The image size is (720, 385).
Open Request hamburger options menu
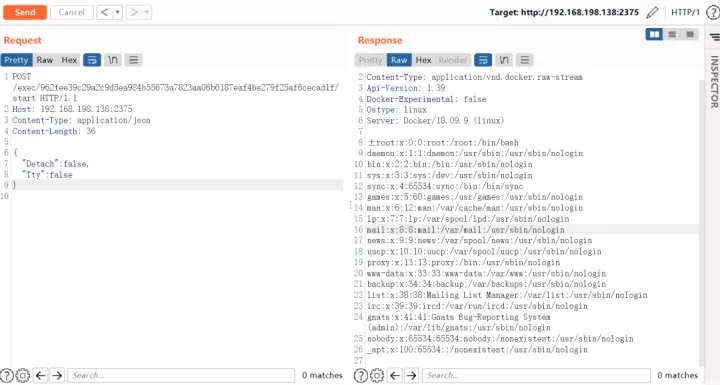134,60
